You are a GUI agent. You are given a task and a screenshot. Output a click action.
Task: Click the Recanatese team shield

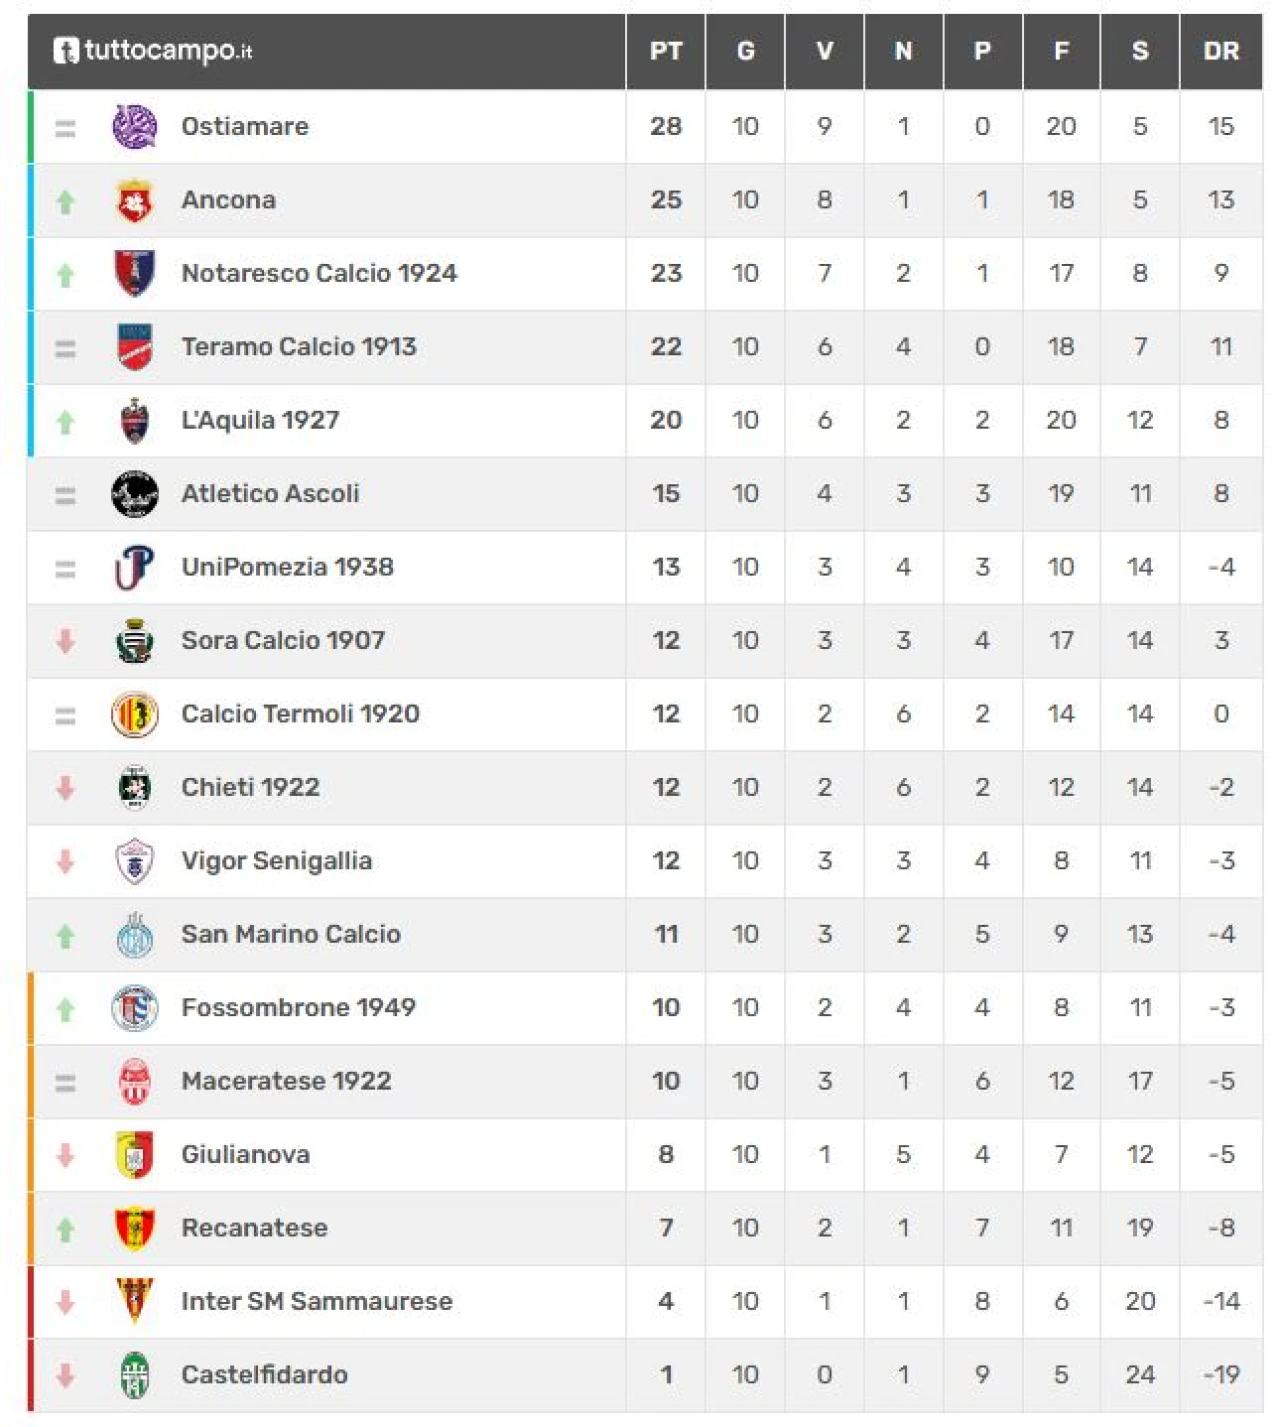[x=134, y=1228]
